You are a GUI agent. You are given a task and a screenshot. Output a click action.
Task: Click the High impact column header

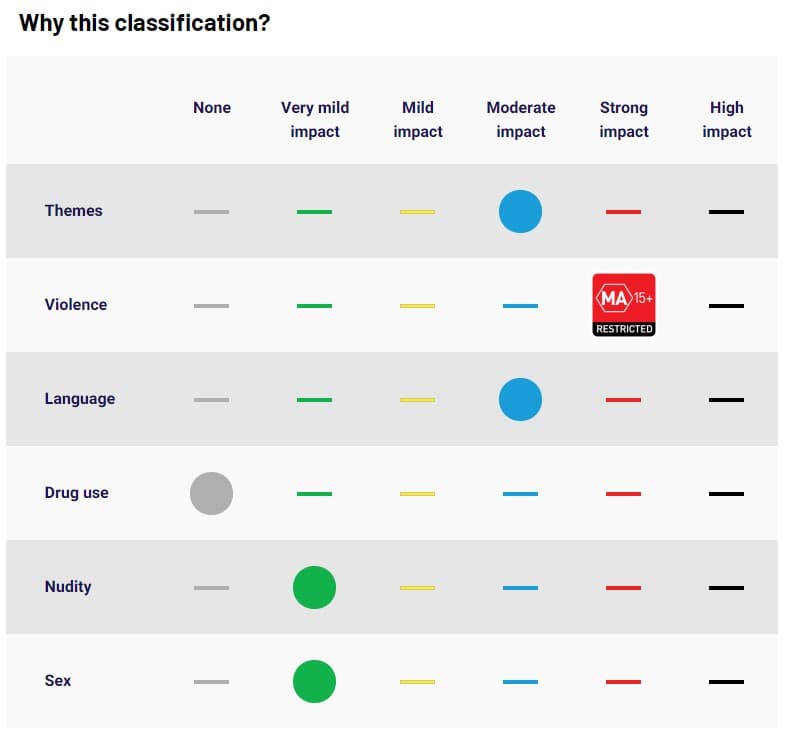(727, 120)
